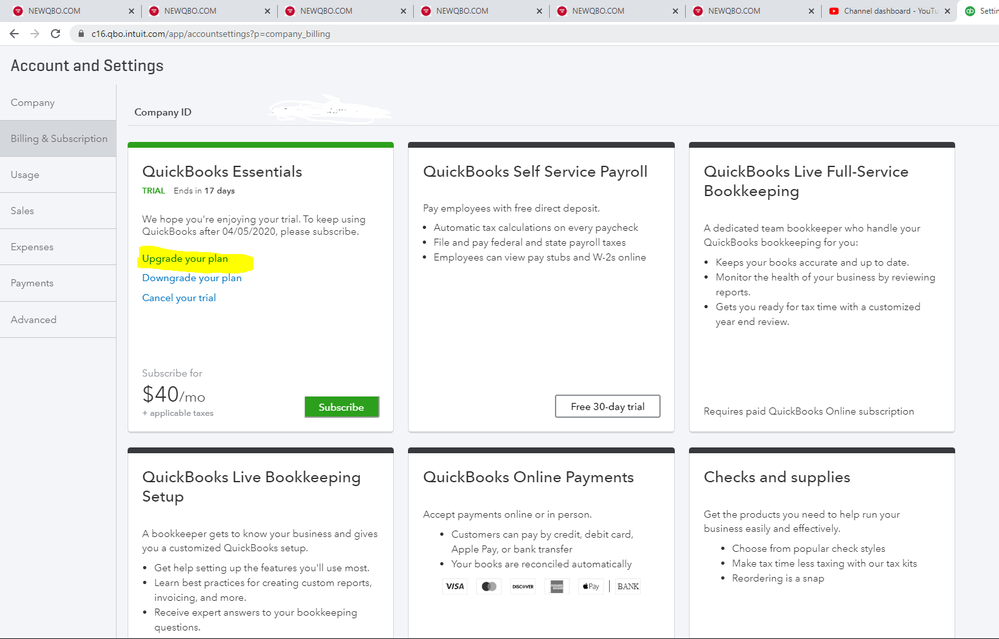Click 'File and pay federal and state payroll taxes'
The width and height of the screenshot is (999, 639).
tap(529, 242)
